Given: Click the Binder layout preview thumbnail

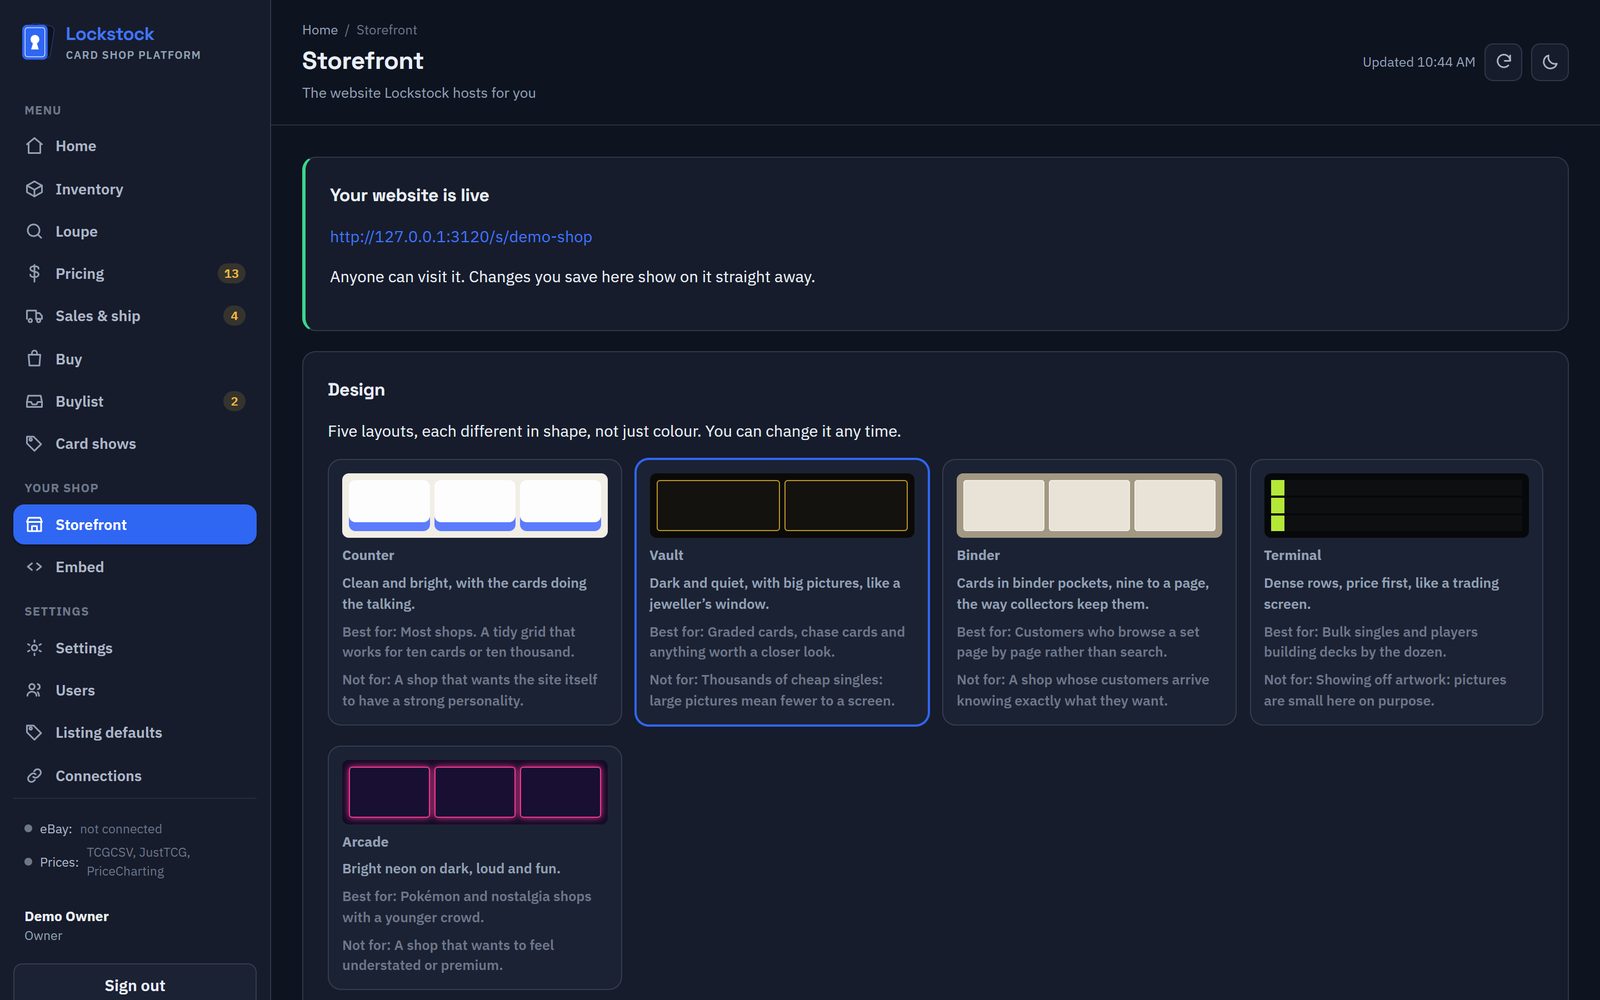Looking at the screenshot, I should pyautogui.click(x=1089, y=506).
